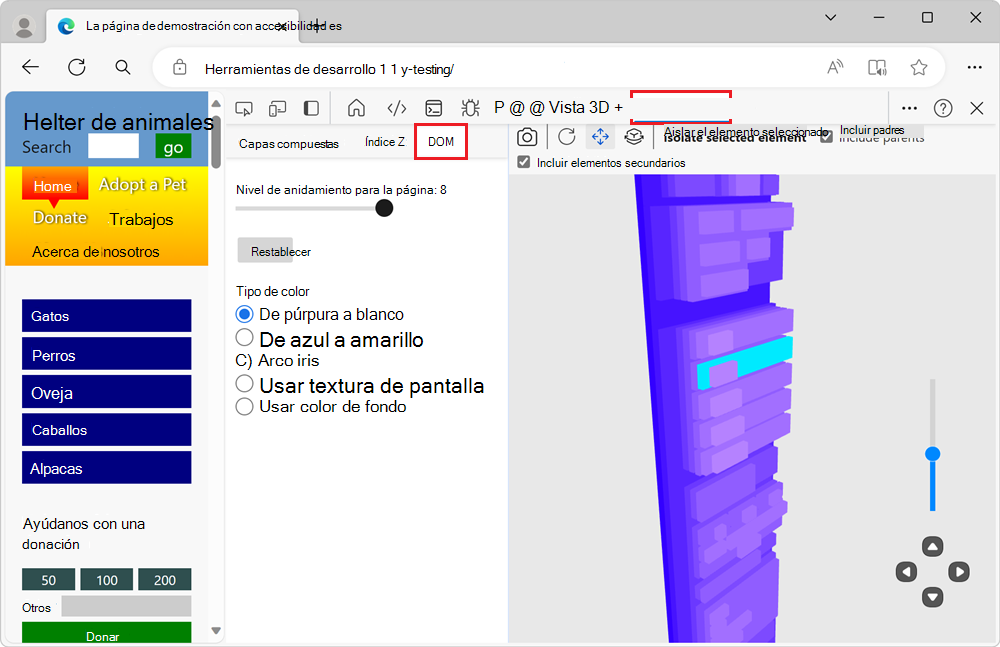
Task: Open Perros category link
Action: [107, 354]
